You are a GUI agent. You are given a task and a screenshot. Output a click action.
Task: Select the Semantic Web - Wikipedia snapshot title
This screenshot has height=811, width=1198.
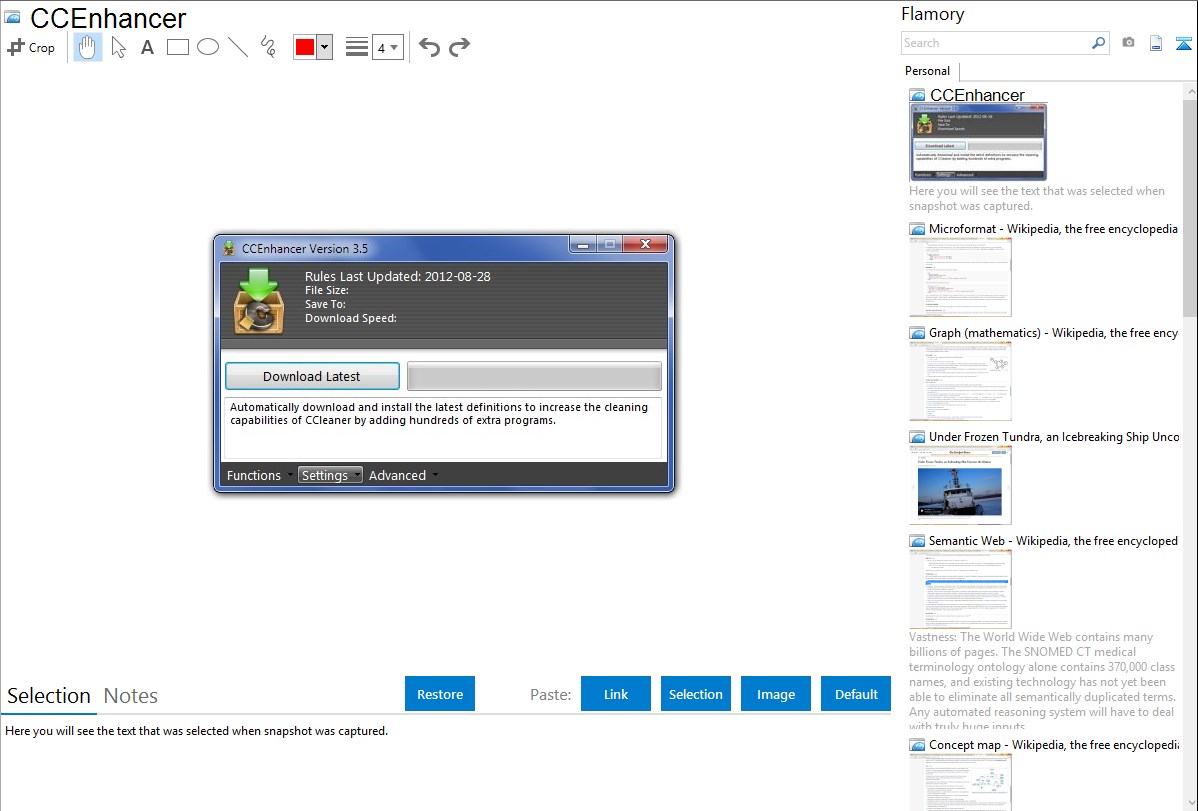point(1053,540)
